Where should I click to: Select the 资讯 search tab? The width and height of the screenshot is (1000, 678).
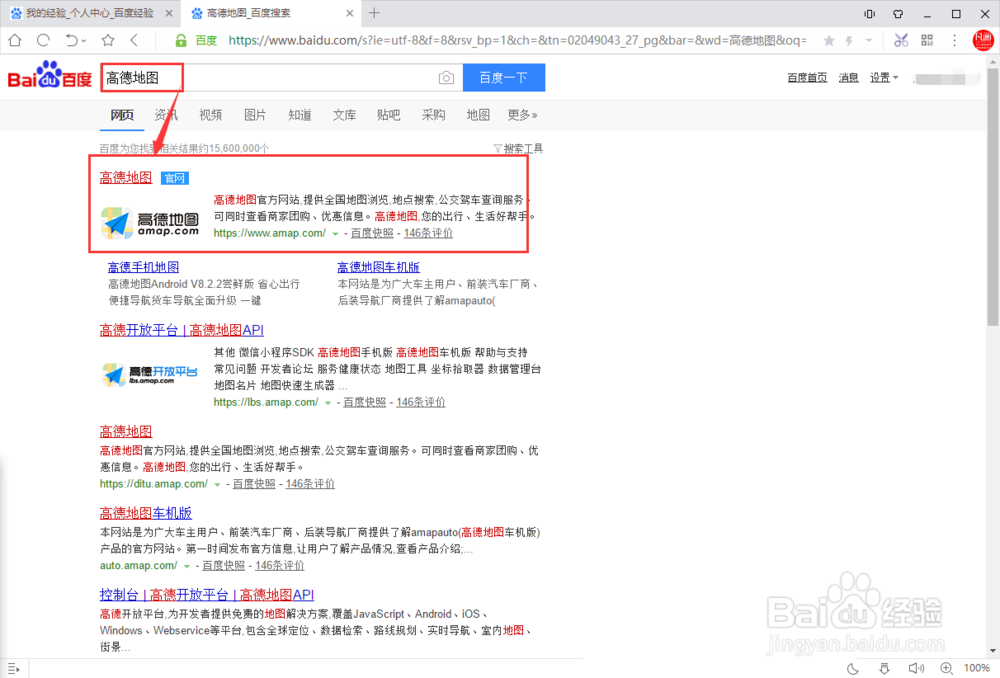point(166,115)
